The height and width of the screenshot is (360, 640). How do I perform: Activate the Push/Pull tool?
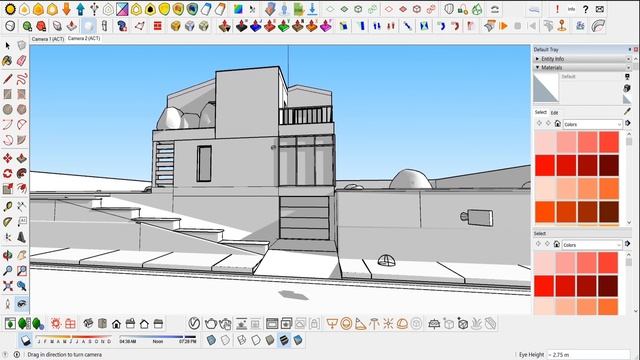click(x=22, y=158)
